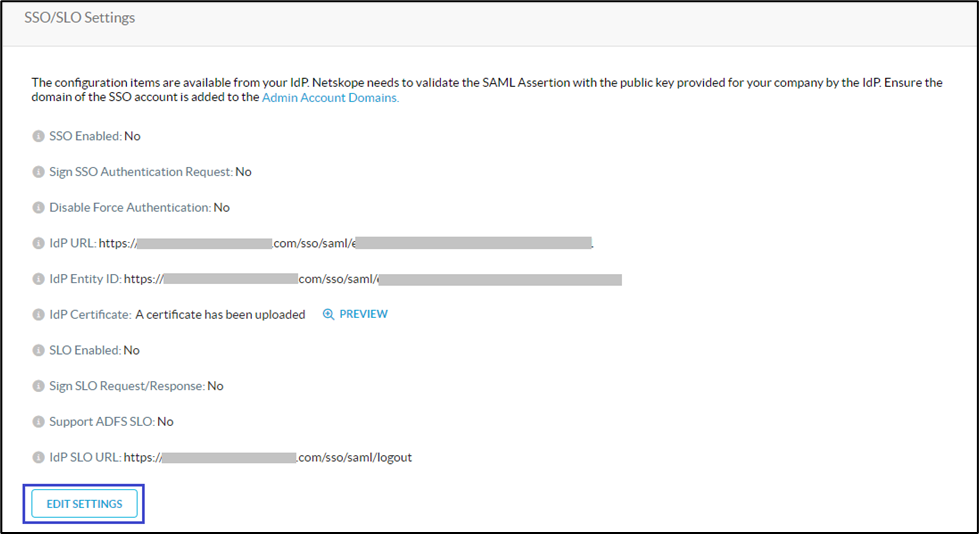This screenshot has width=979, height=534.
Task: Click info icon for Sign SLO Request/Response
Action: pos(38,386)
